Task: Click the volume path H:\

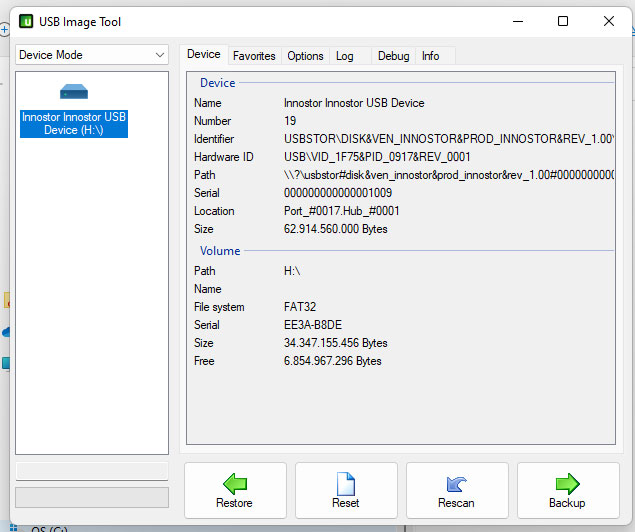Action: tap(292, 271)
